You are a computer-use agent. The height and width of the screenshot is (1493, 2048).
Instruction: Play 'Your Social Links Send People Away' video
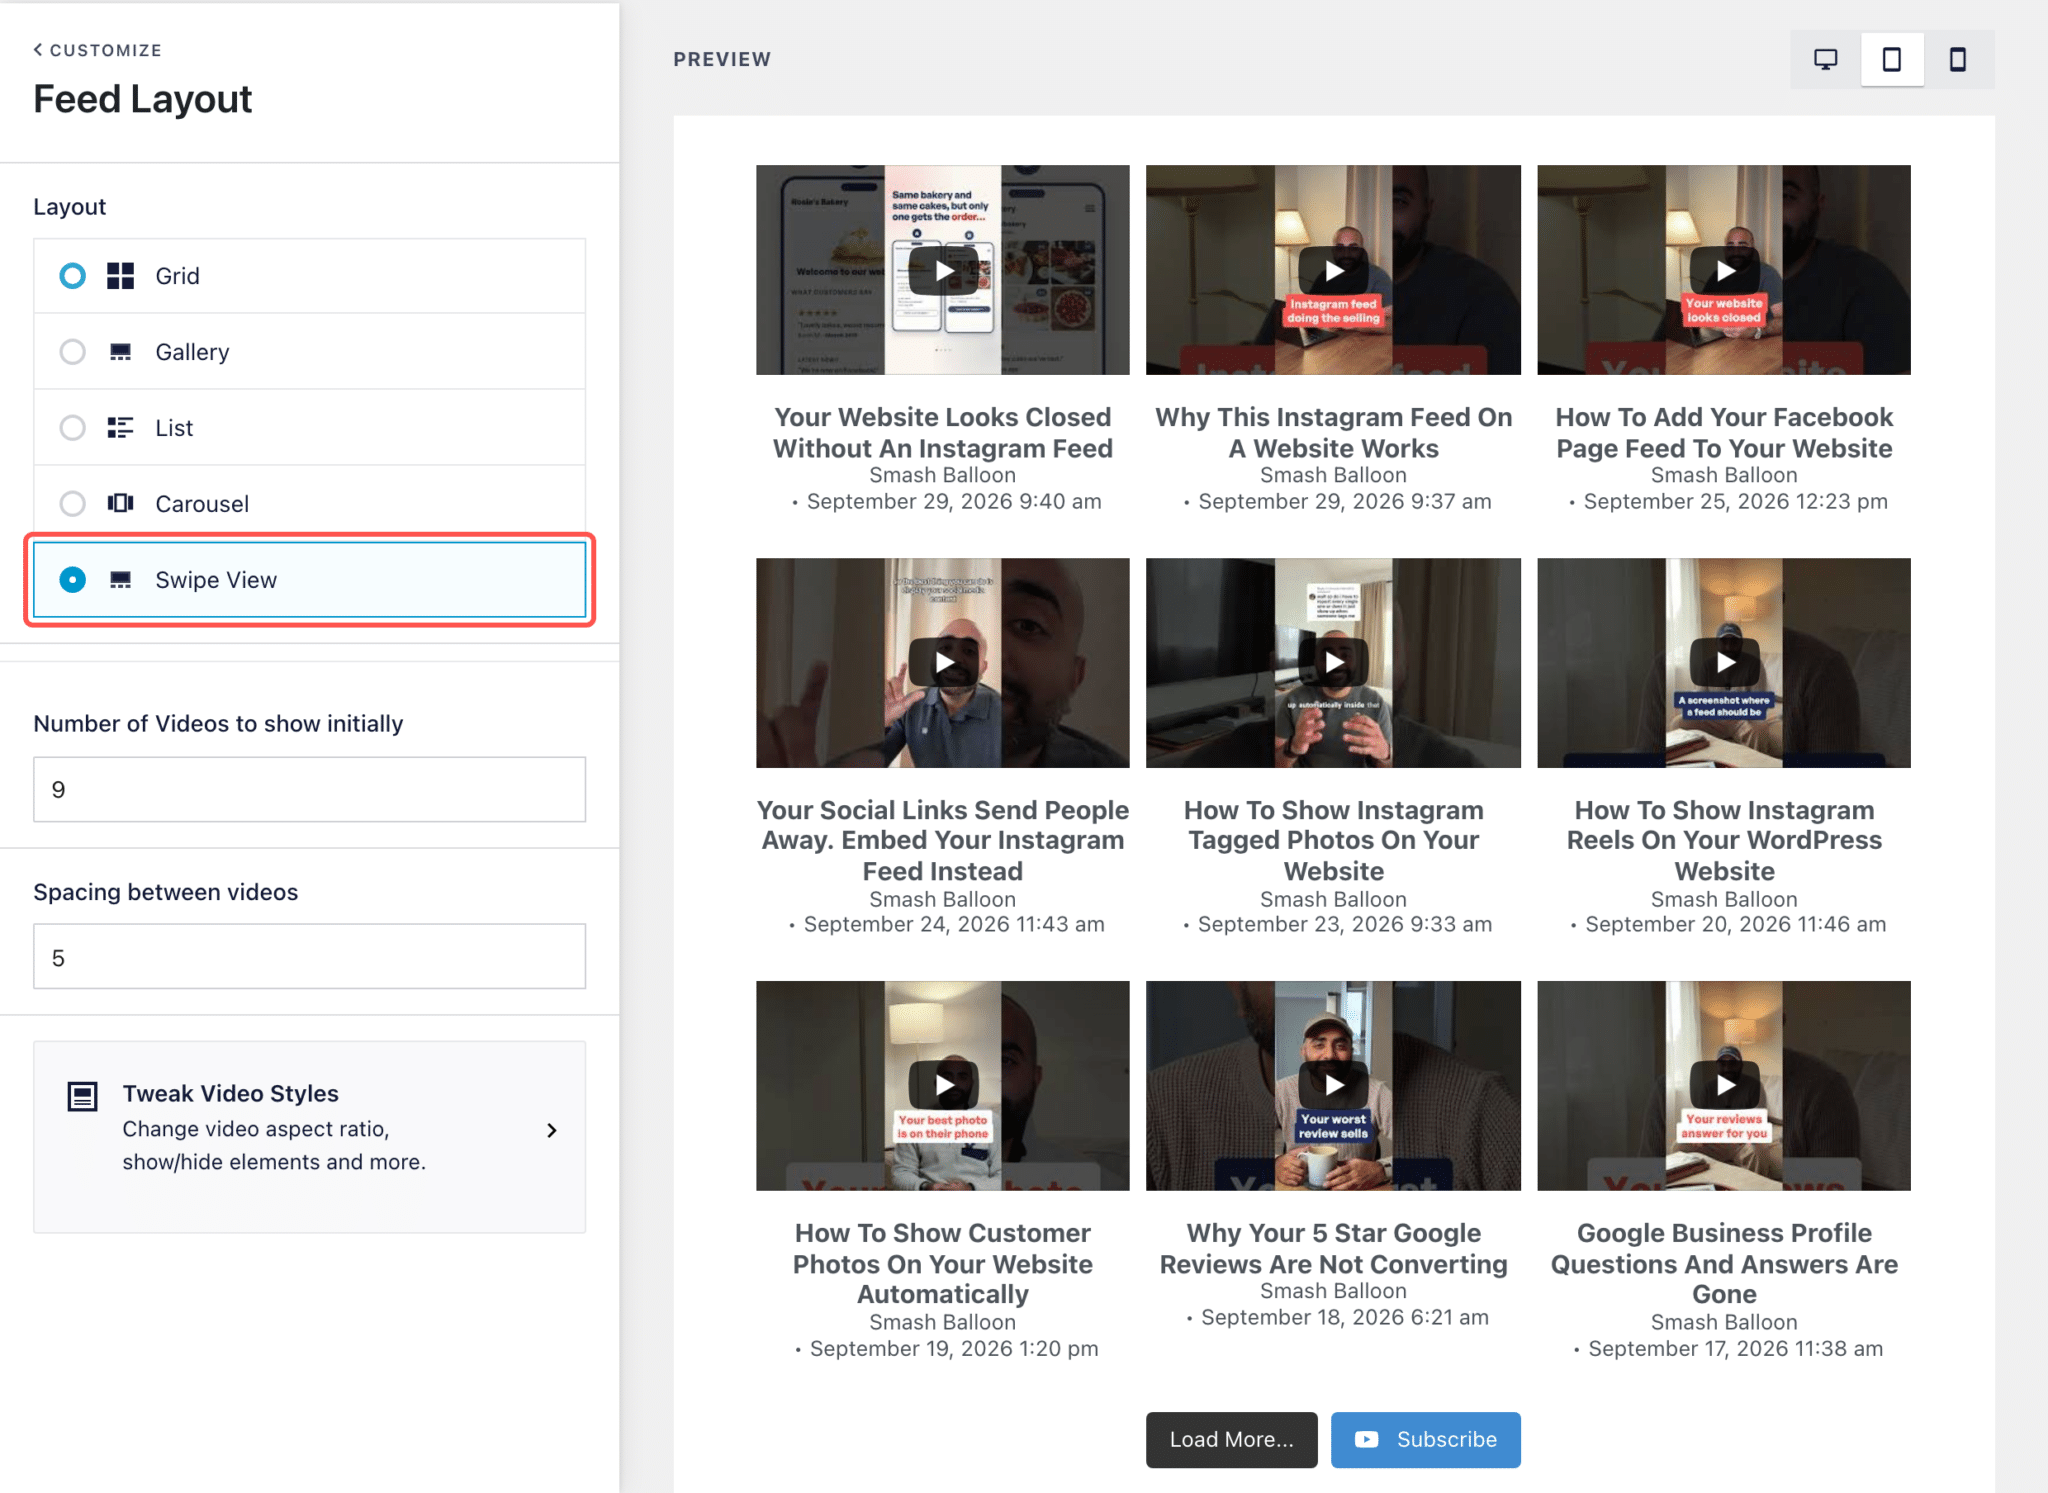tap(943, 662)
